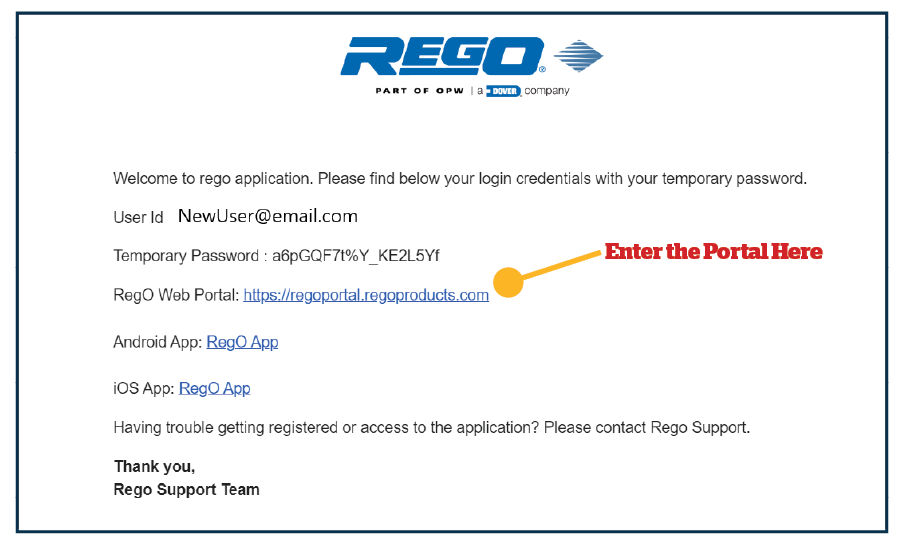Click the red "Enter the Portal Here" annotation
Image resolution: width=905 pixels, height=547 pixels.
point(713,252)
